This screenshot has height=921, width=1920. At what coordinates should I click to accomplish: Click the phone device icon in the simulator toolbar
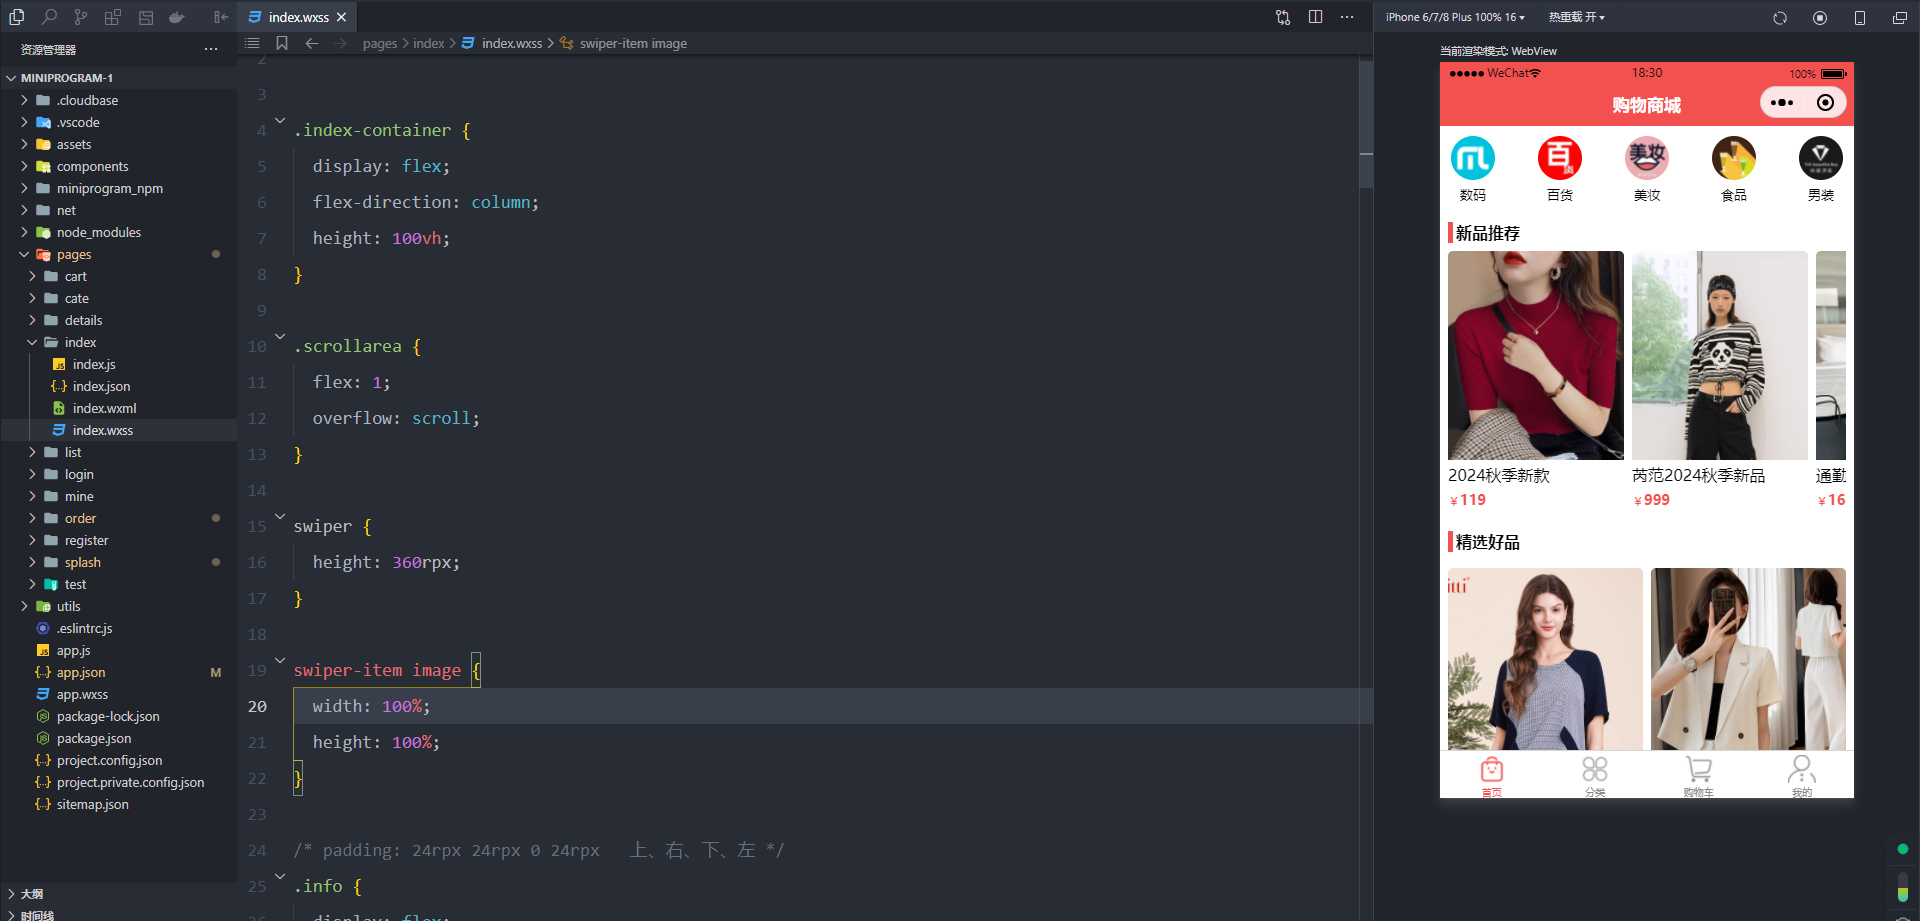click(x=1860, y=18)
